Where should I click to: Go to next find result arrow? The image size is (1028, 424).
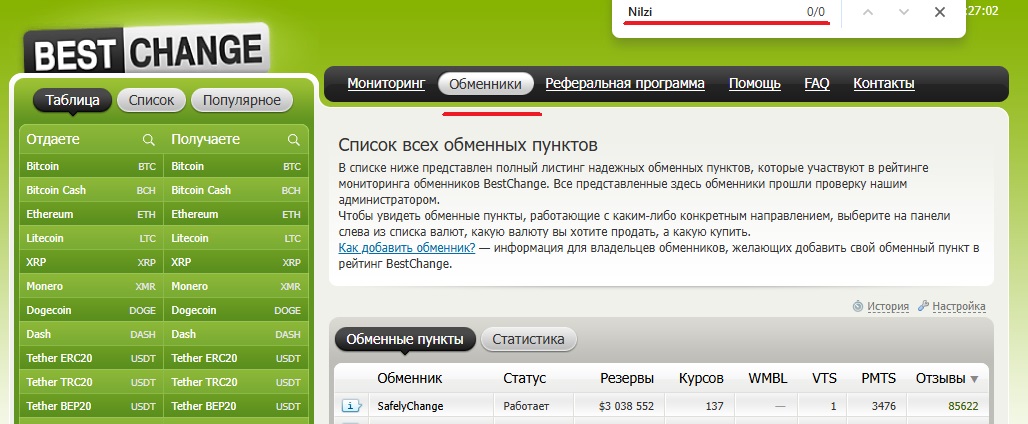pyautogui.click(x=904, y=12)
